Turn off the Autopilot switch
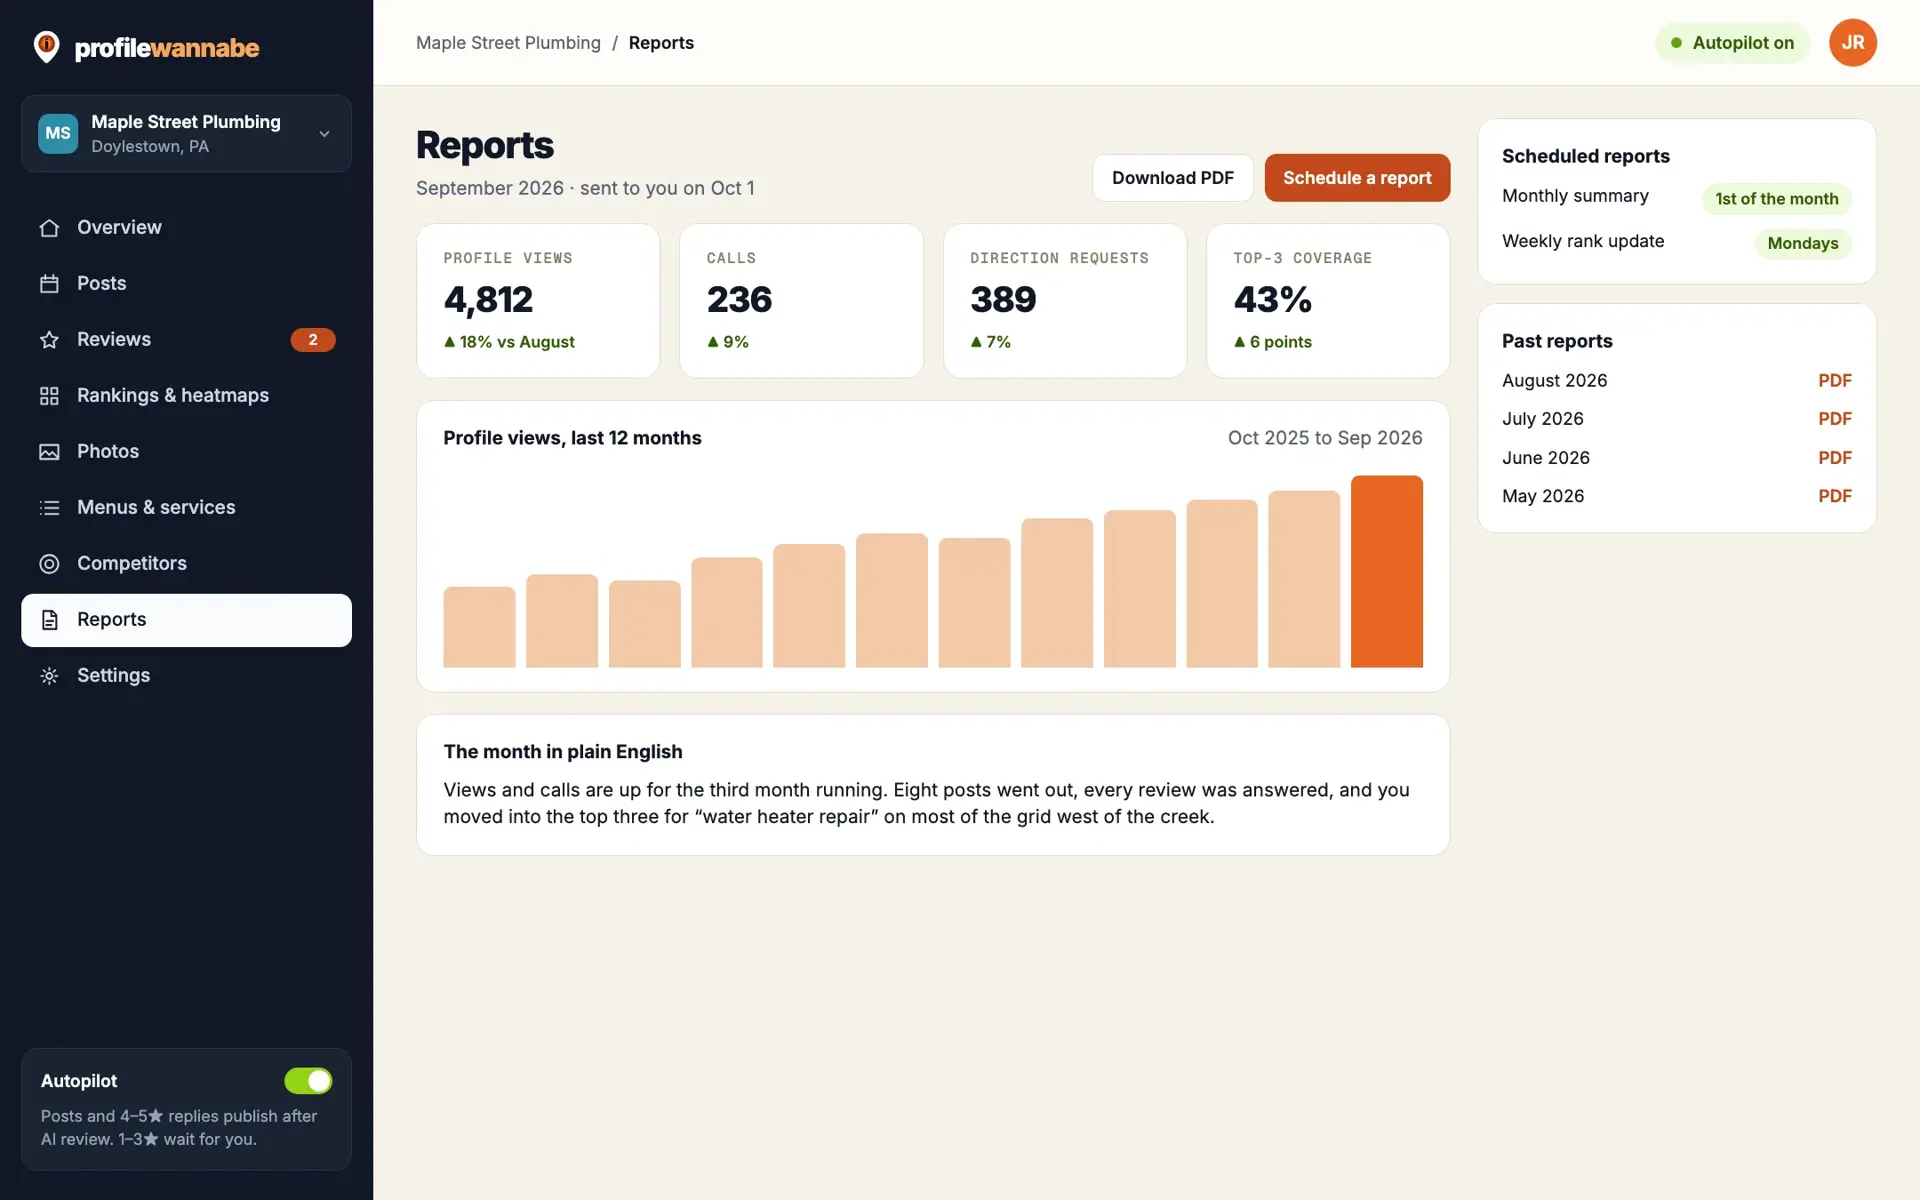 click(x=308, y=1081)
